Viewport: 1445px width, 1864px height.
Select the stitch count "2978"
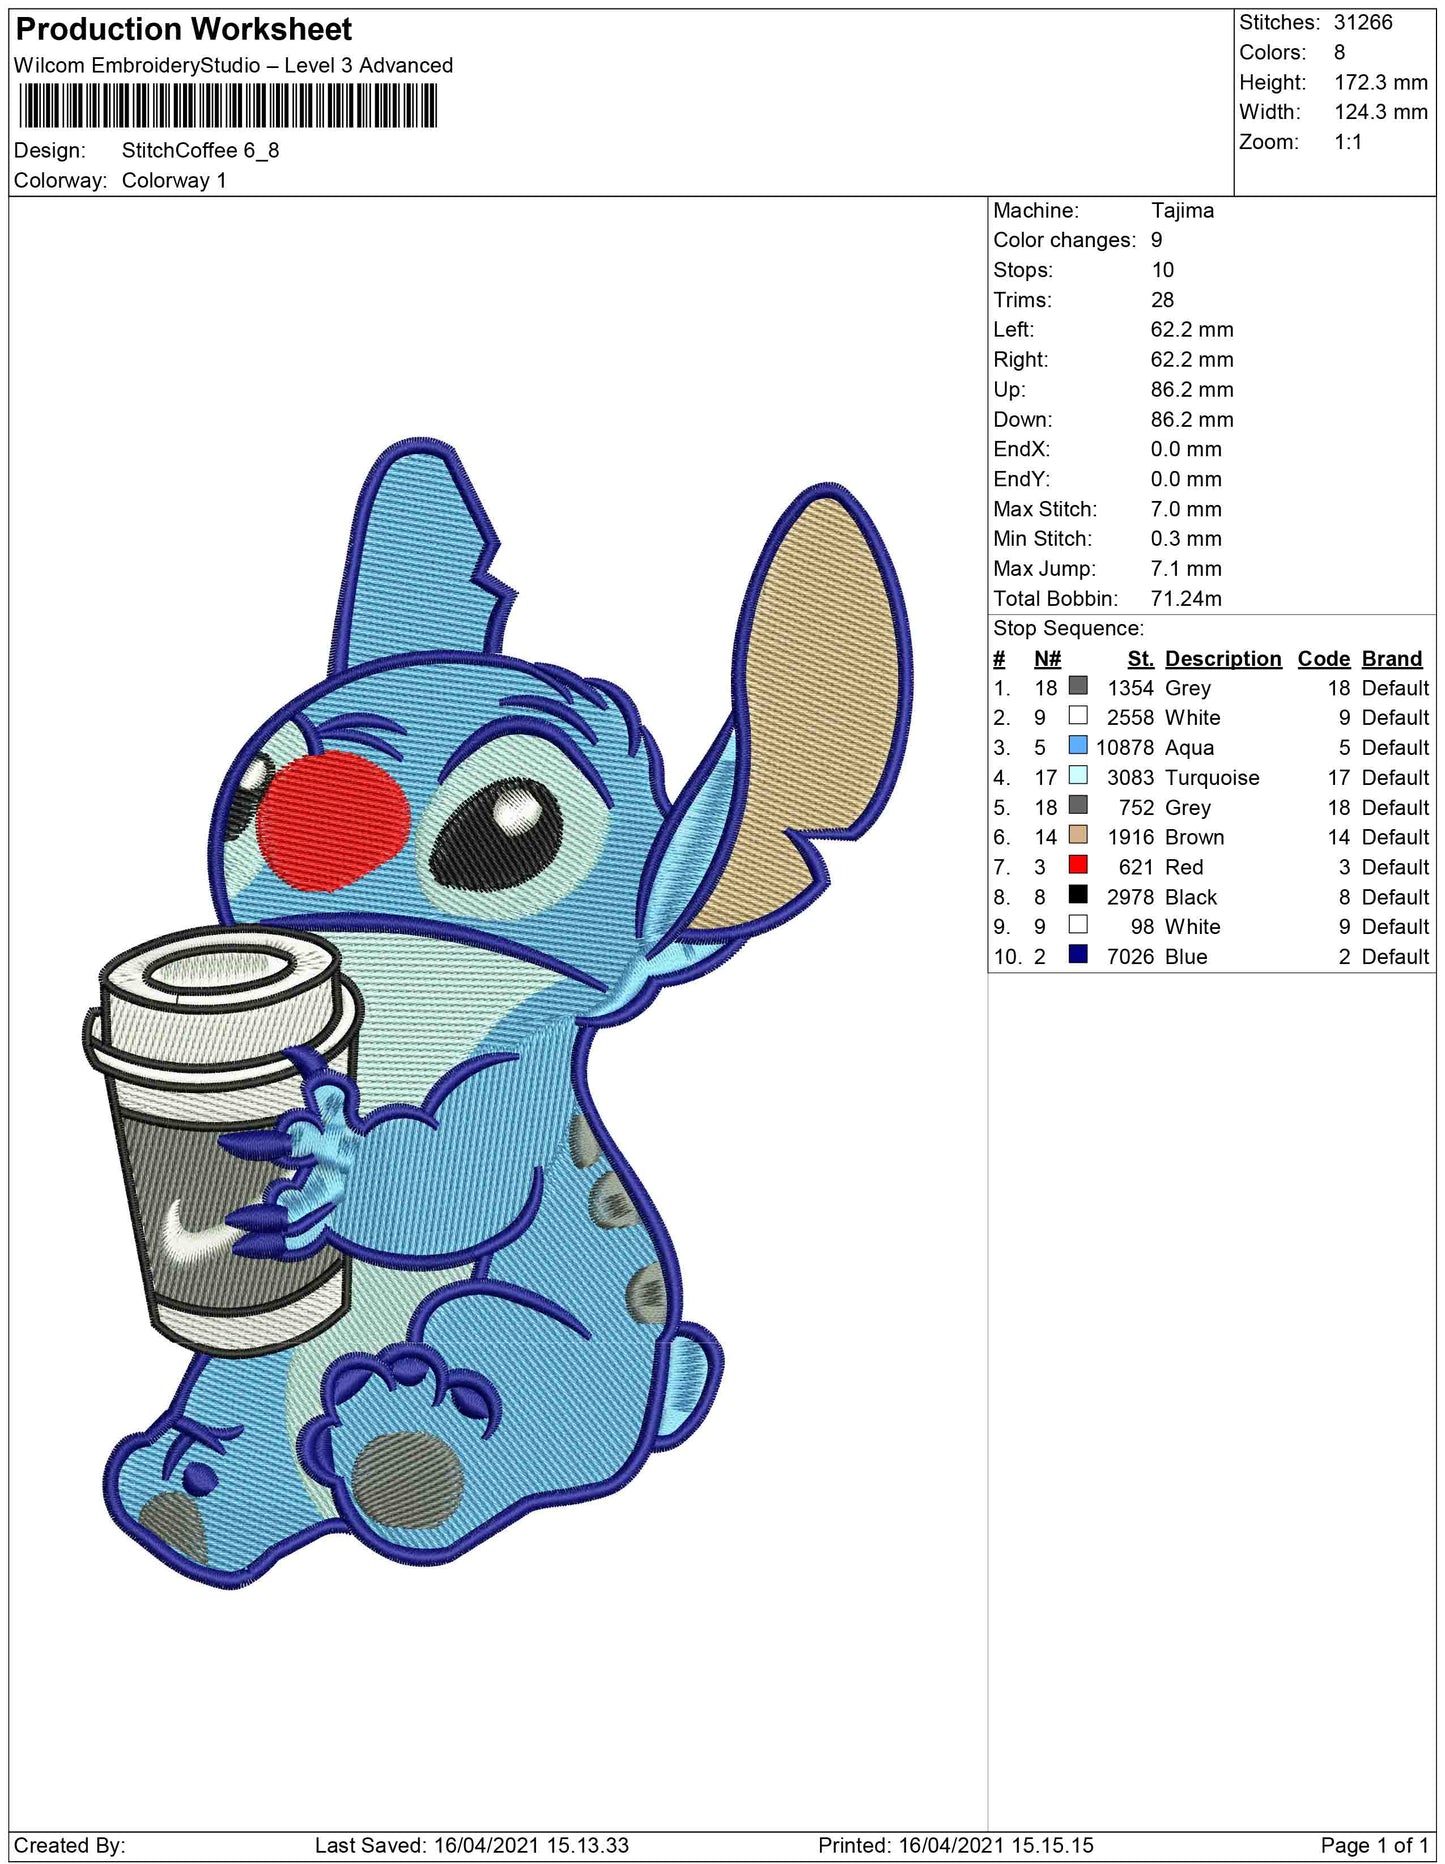tap(1130, 898)
